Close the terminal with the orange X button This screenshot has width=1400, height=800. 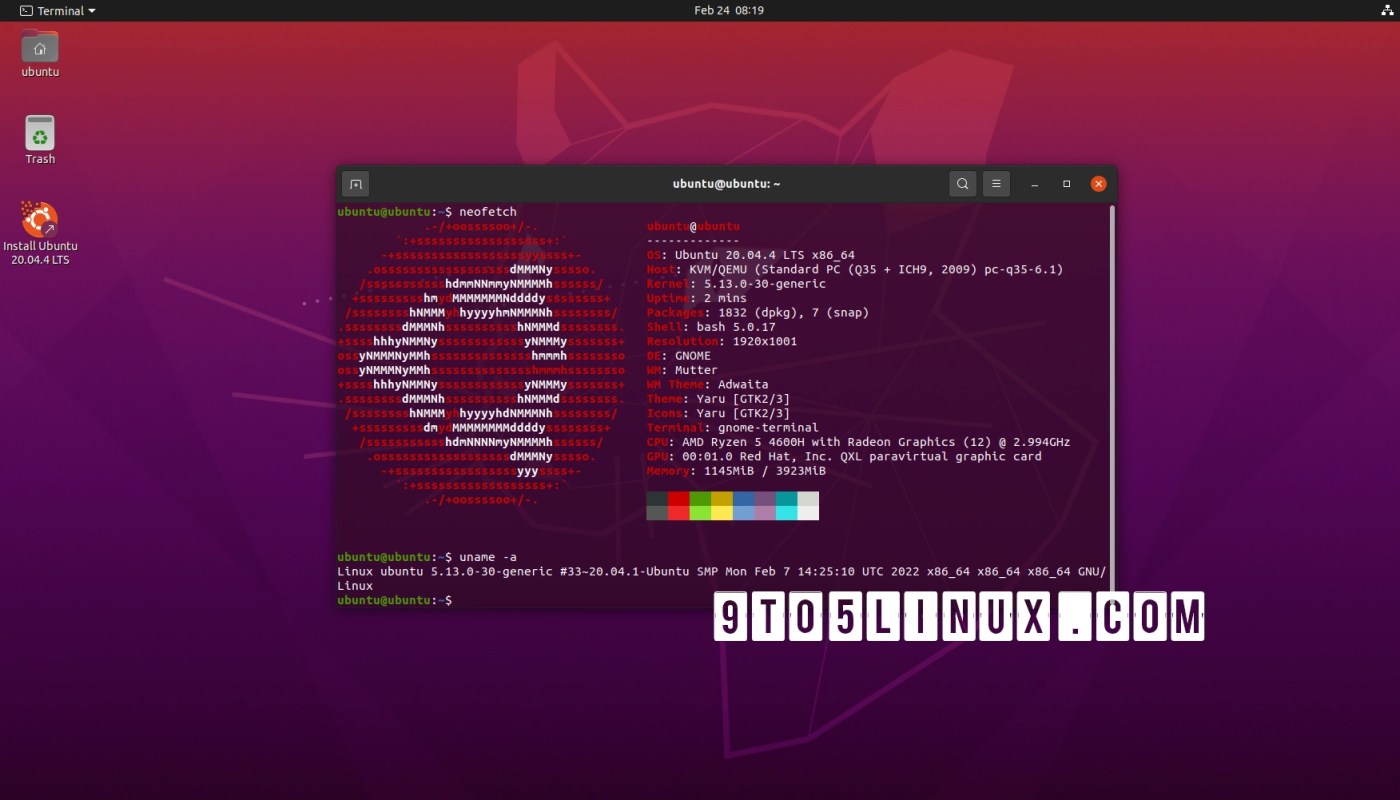pos(1098,184)
